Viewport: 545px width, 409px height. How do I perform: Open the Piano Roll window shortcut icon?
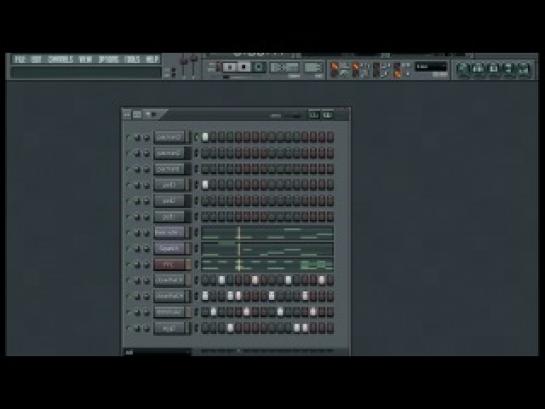tap(494, 68)
